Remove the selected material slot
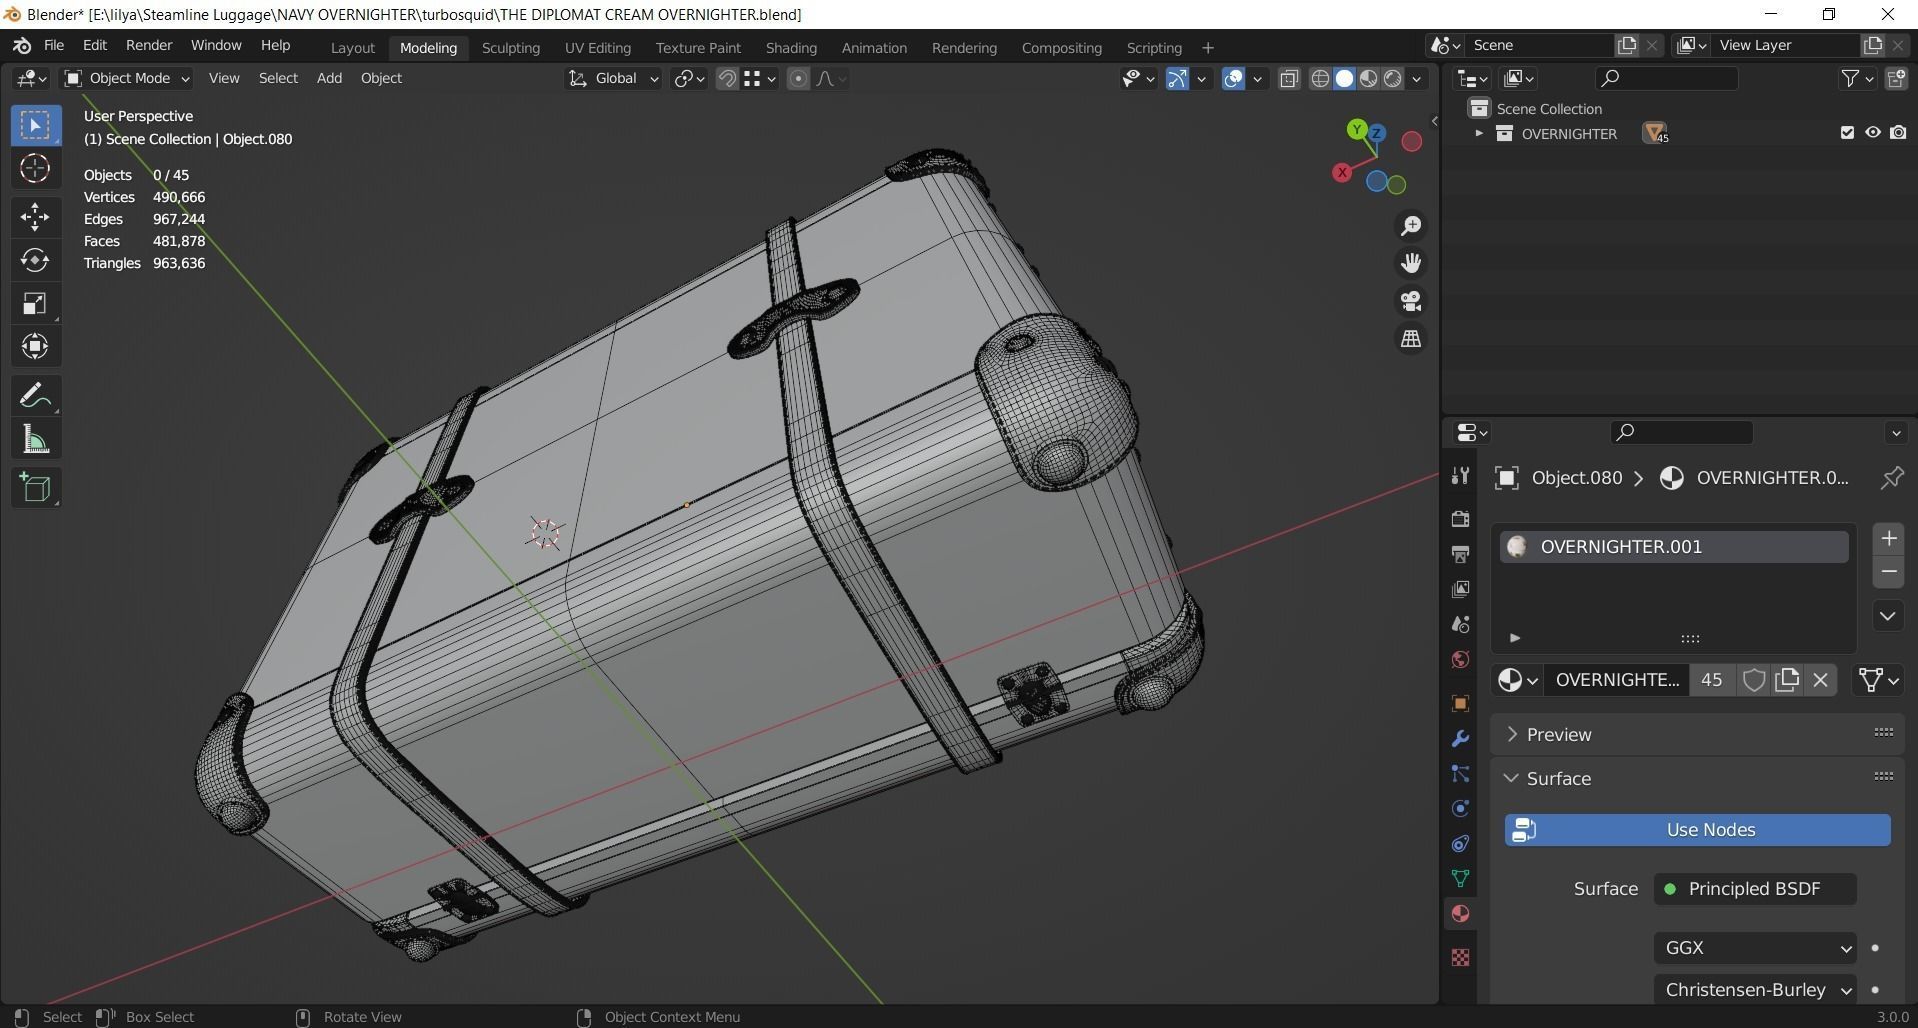Screen dimensions: 1918x1028 coord(1888,572)
